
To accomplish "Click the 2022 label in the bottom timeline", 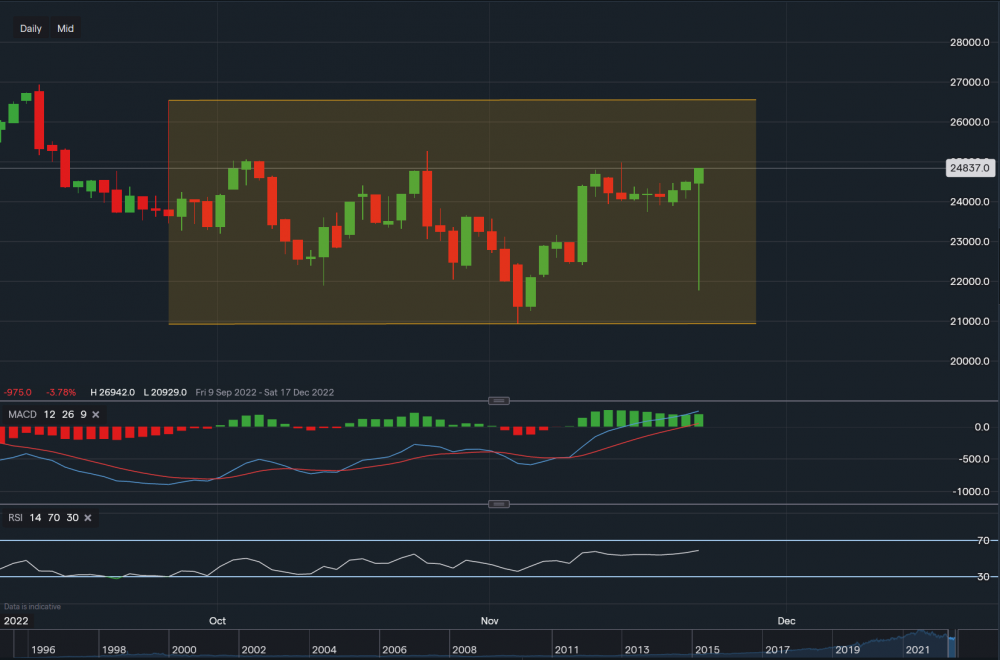I will (16, 621).
